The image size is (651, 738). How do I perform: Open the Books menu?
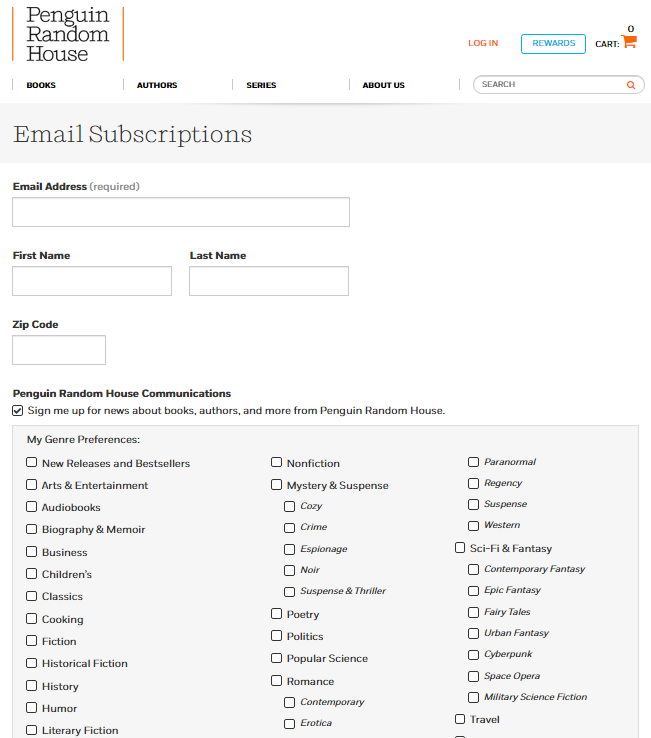click(41, 85)
